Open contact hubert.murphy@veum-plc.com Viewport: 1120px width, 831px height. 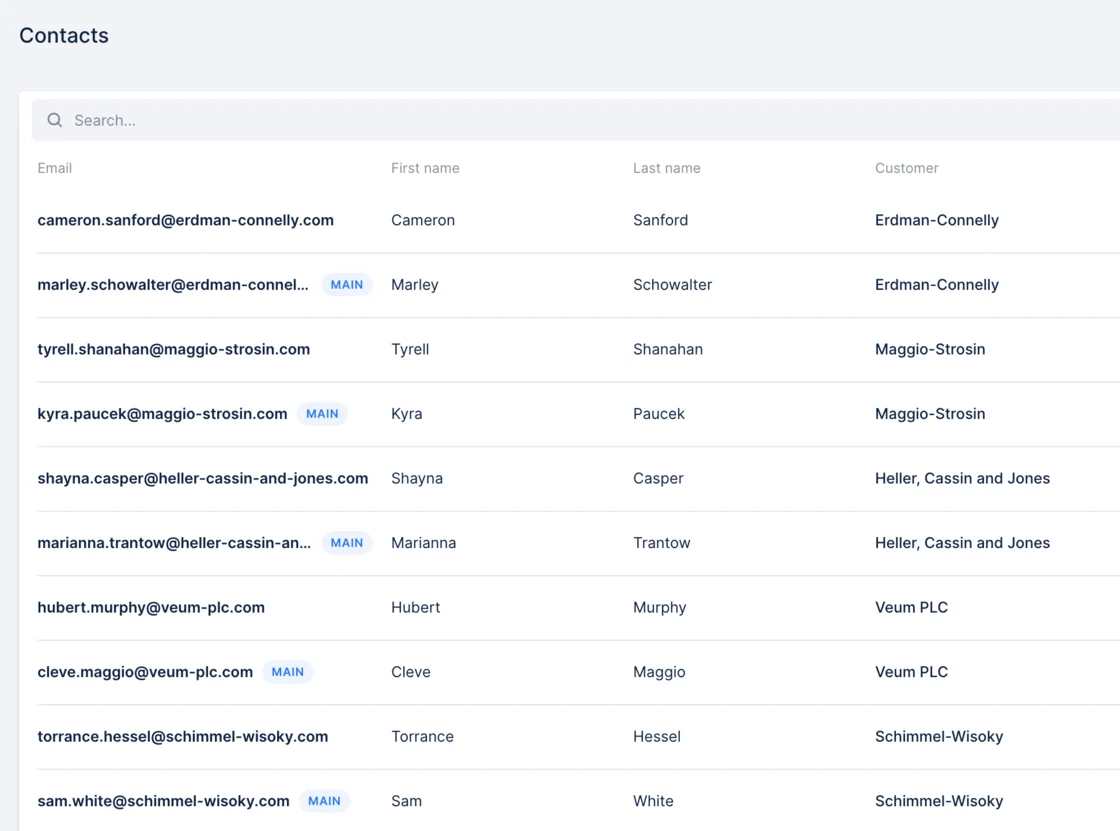tap(151, 607)
